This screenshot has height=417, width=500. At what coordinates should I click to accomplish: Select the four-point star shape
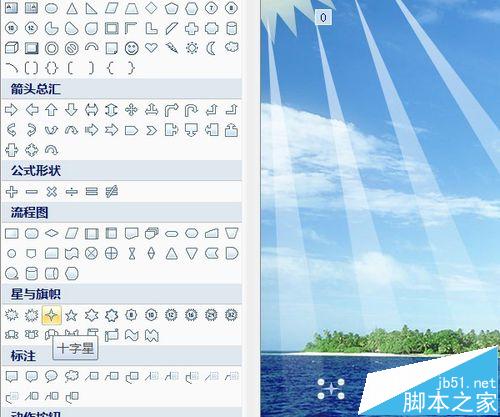click(x=51, y=314)
